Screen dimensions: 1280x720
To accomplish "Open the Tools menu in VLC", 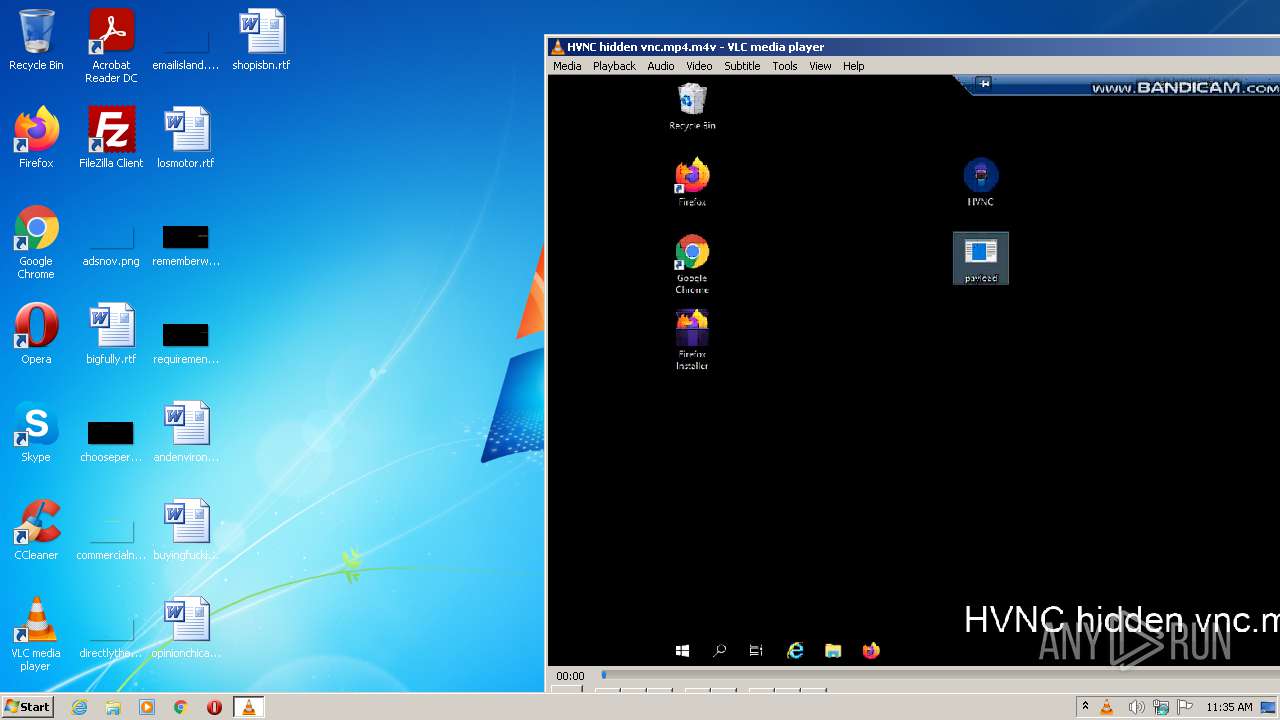I will [785, 66].
